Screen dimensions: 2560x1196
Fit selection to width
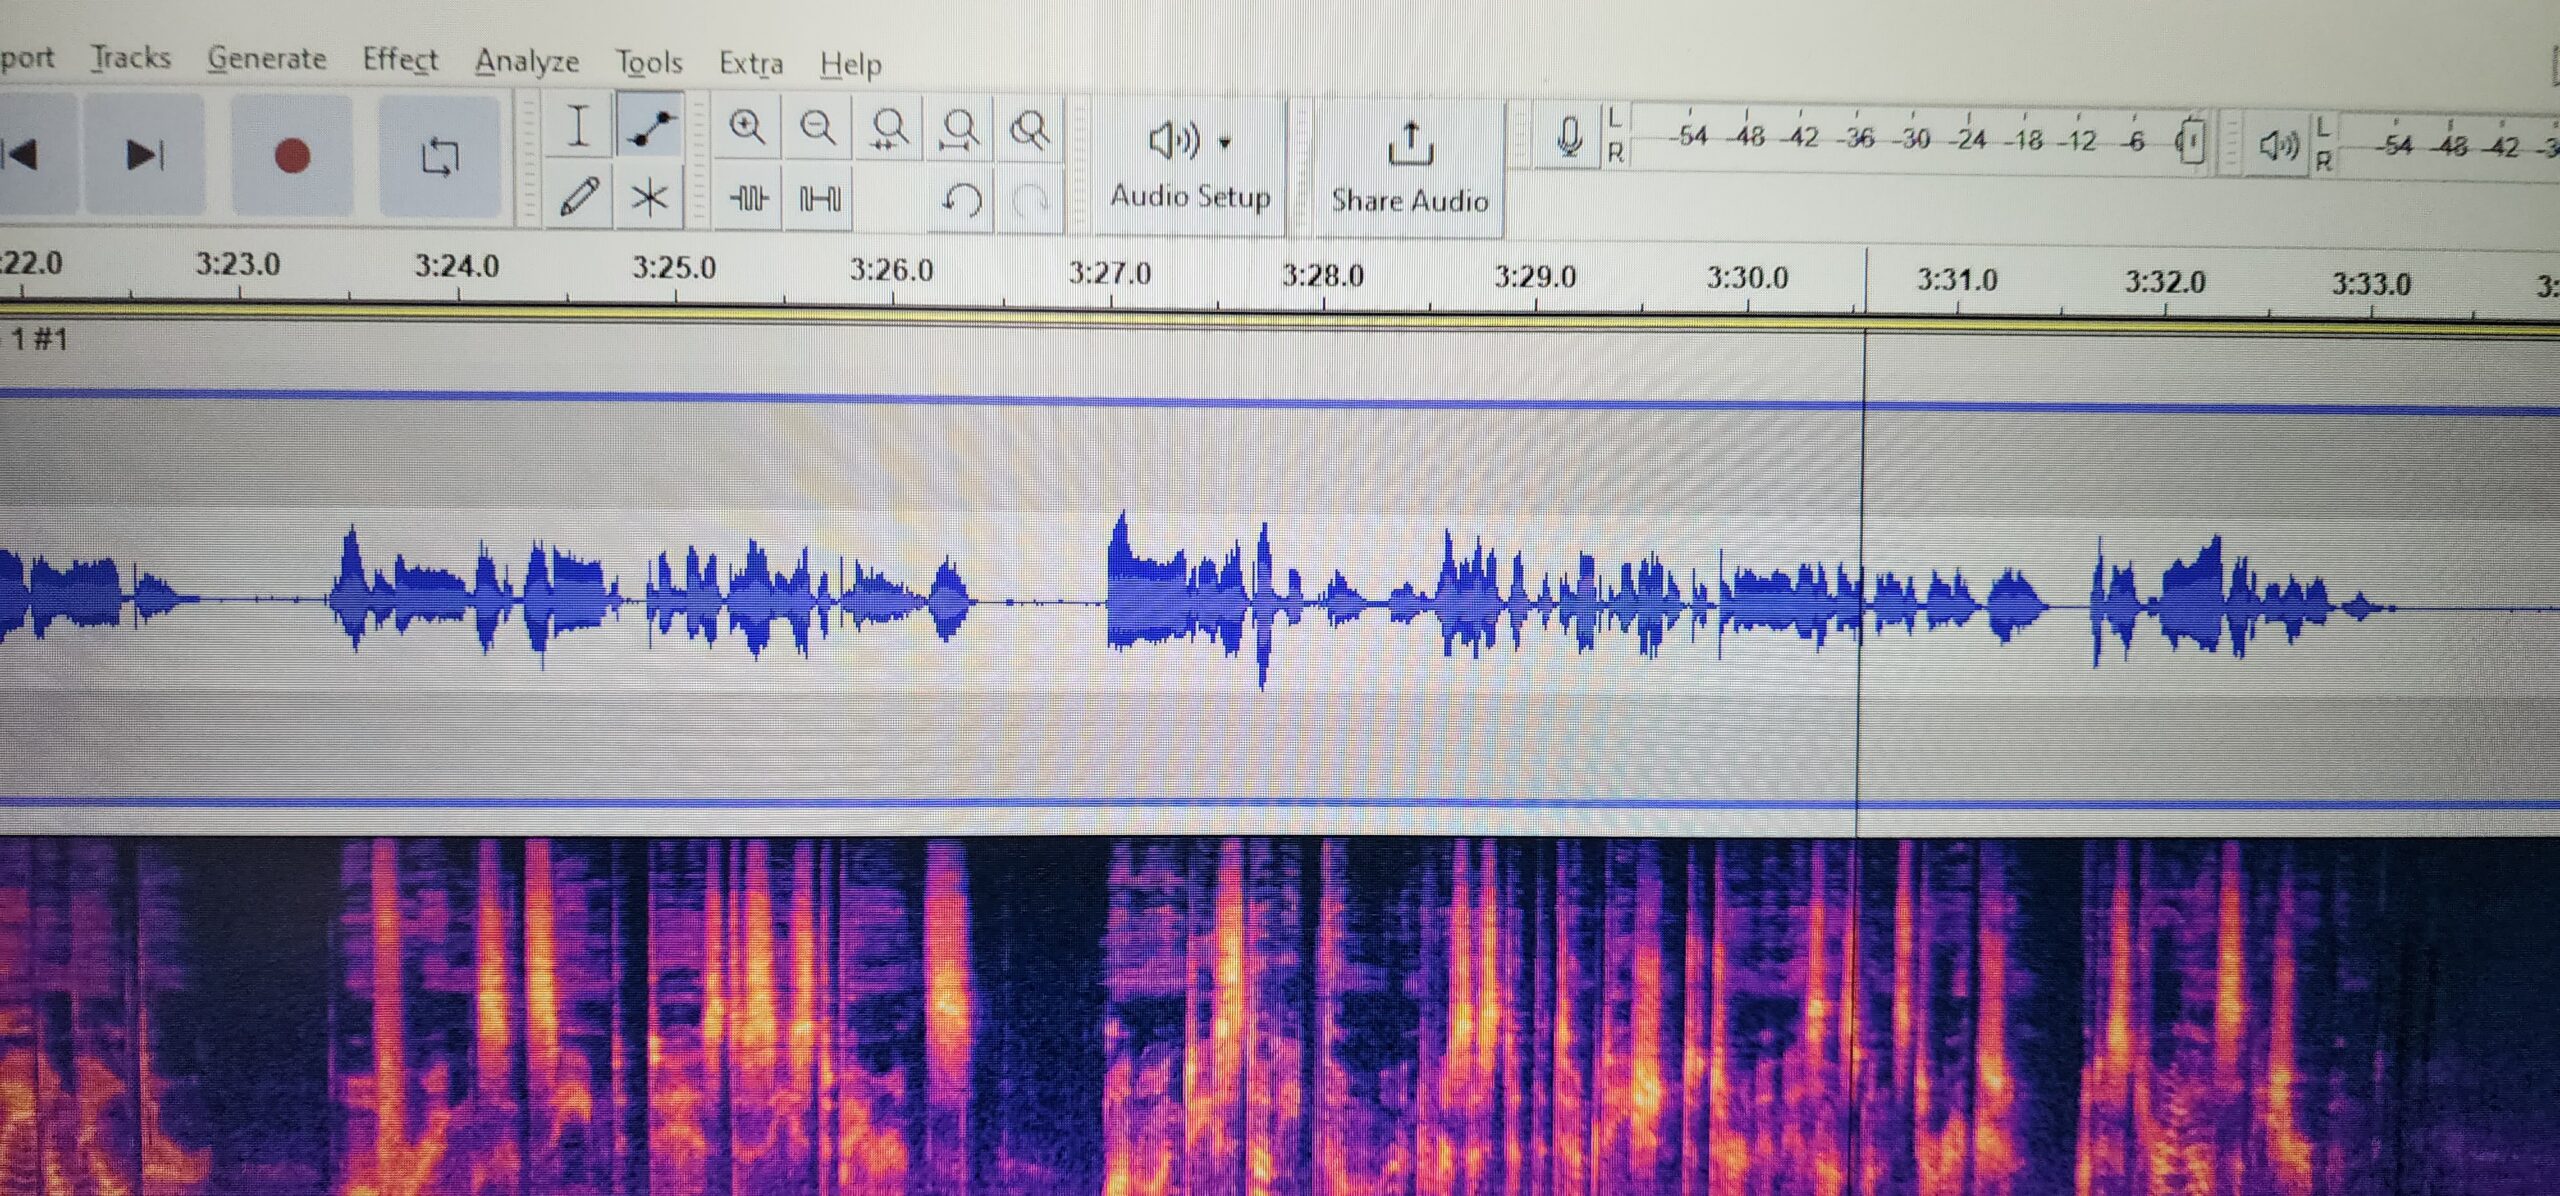pyautogui.click(x=888, y=129)
